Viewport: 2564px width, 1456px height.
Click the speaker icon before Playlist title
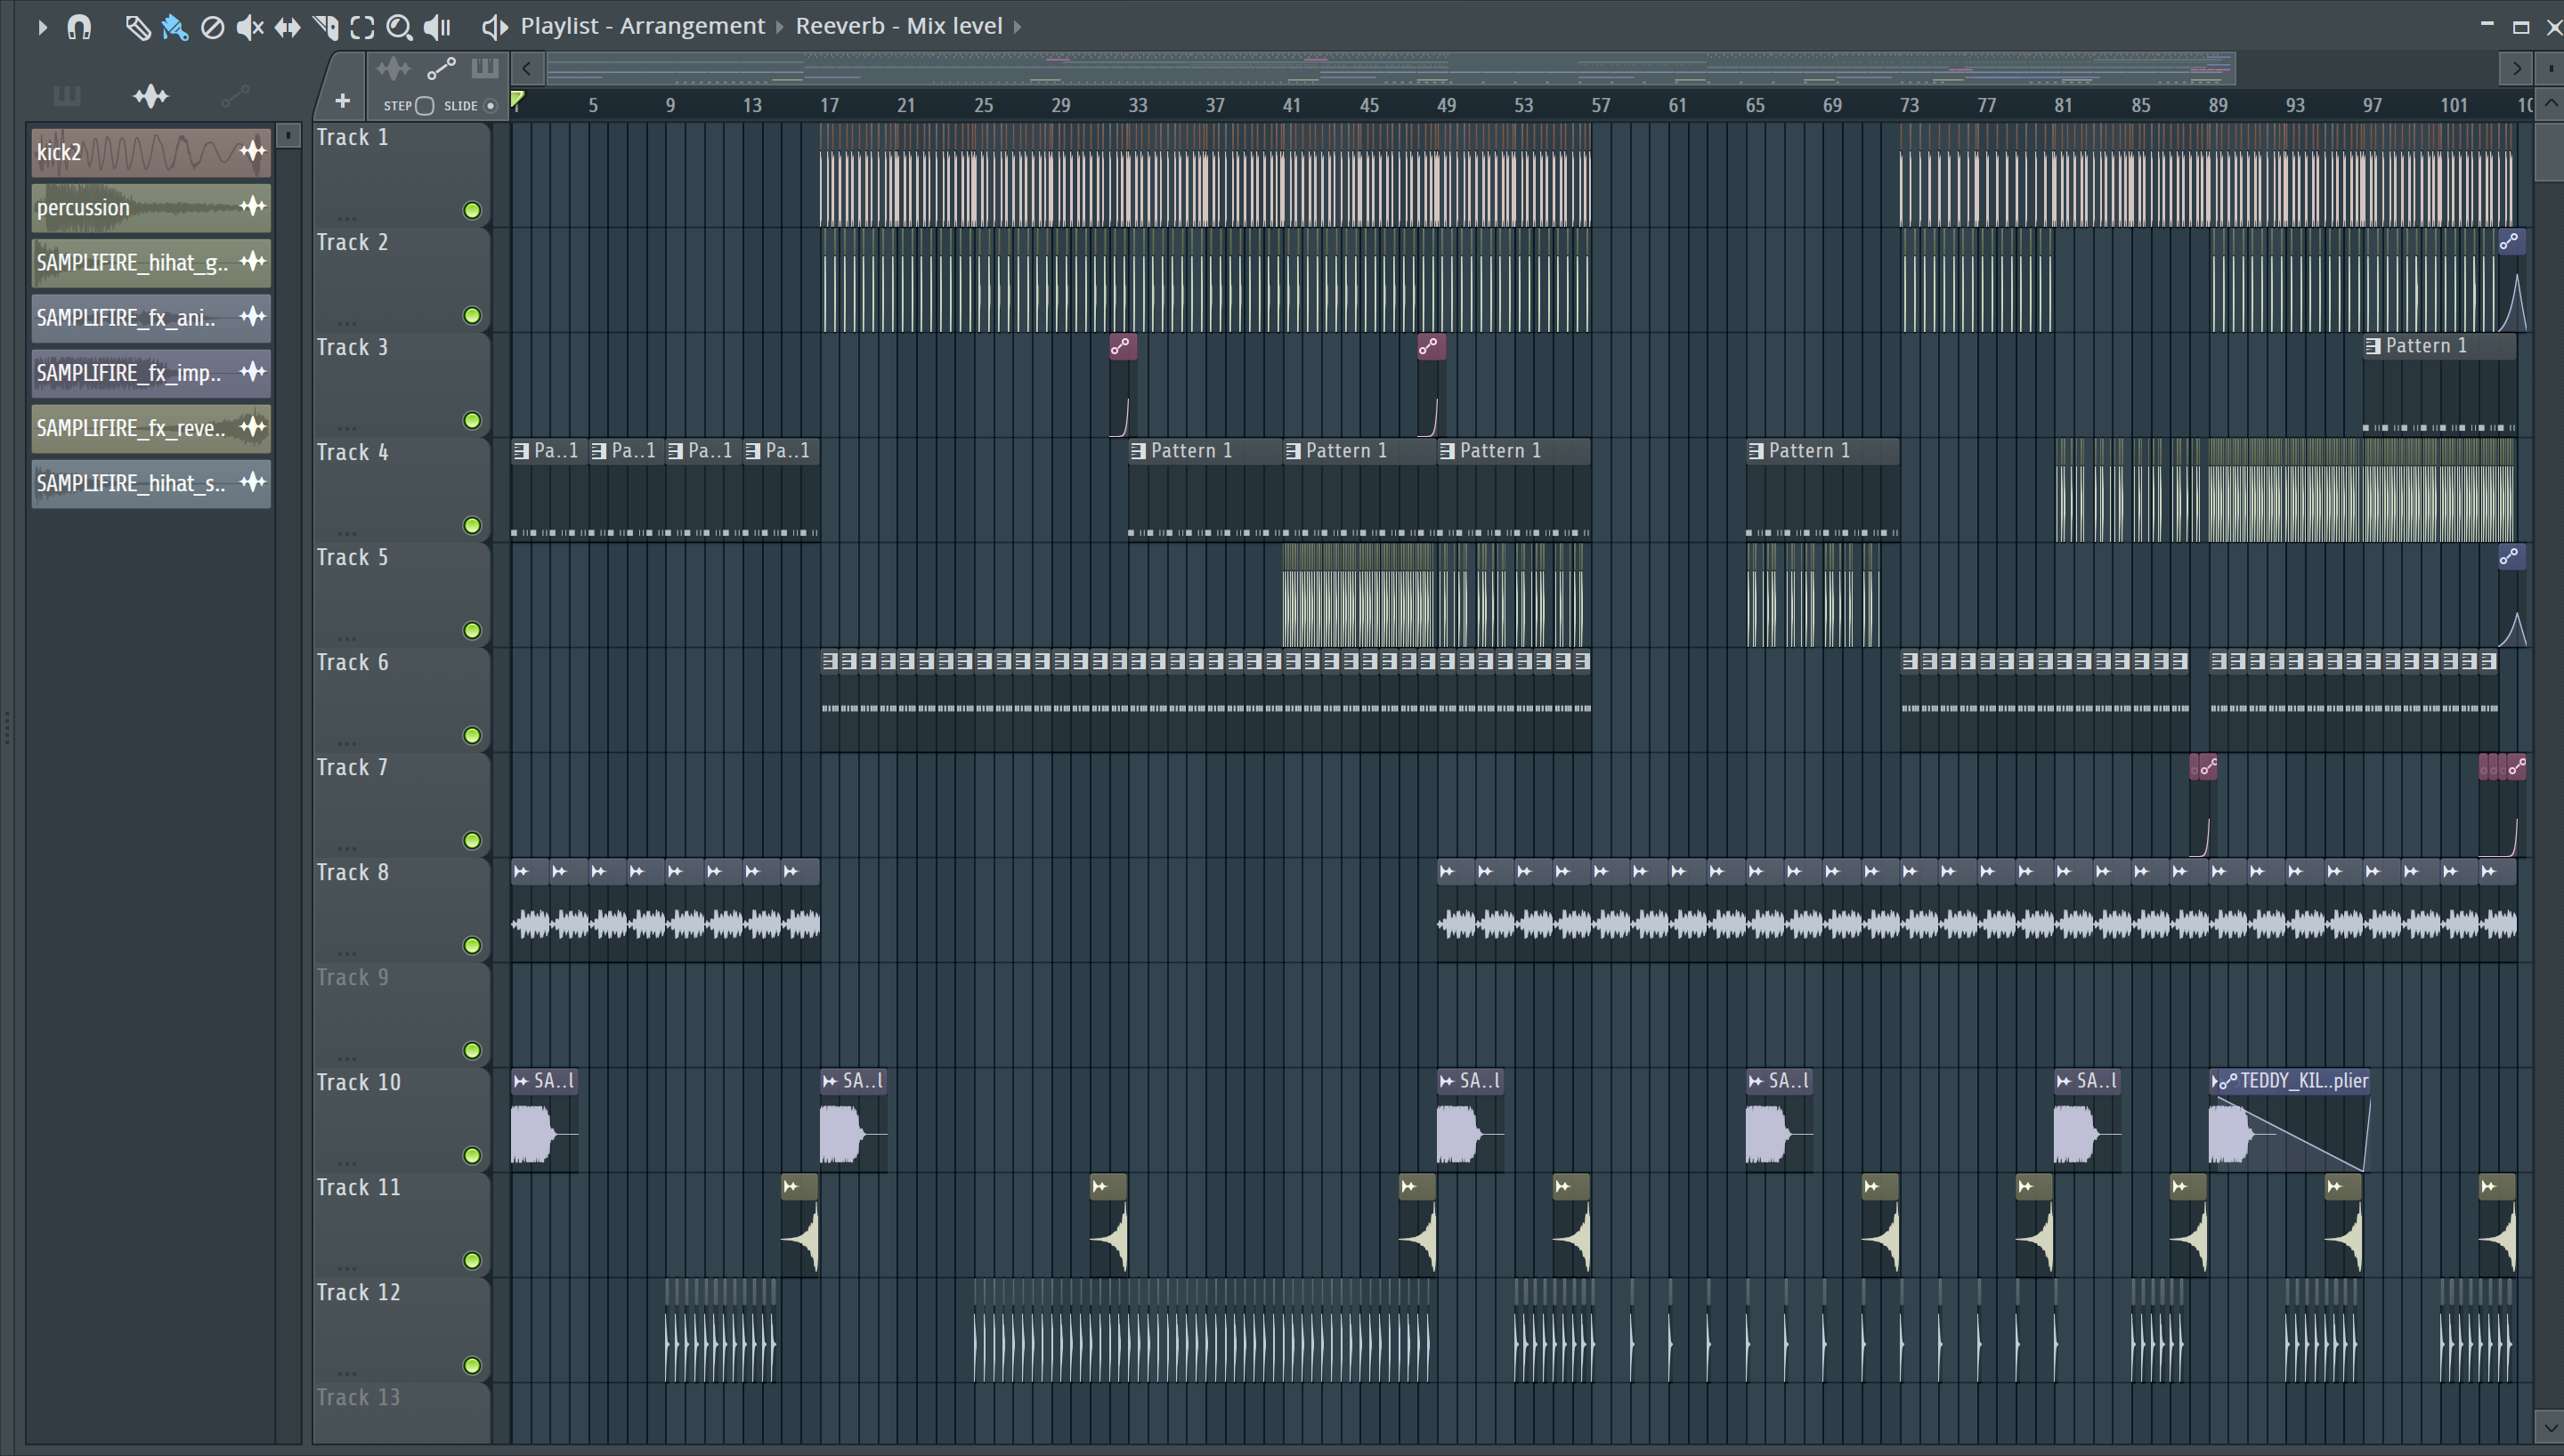click(x=494, y=27)
